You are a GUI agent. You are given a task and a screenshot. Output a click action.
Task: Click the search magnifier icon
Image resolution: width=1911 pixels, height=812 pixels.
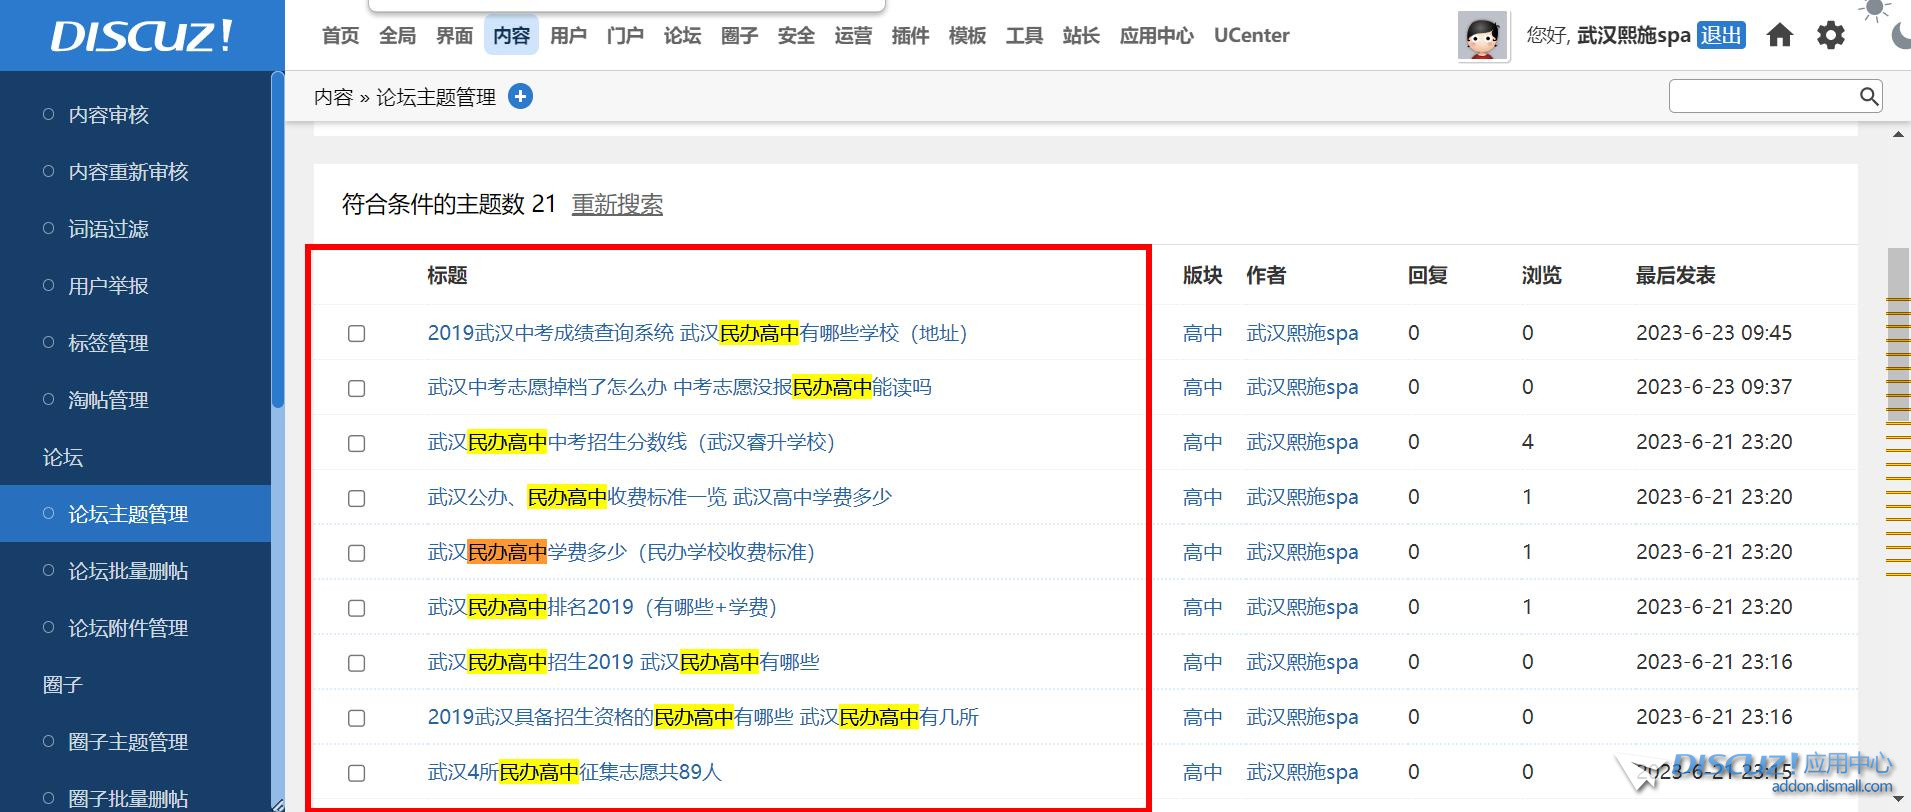[1868, 96]
